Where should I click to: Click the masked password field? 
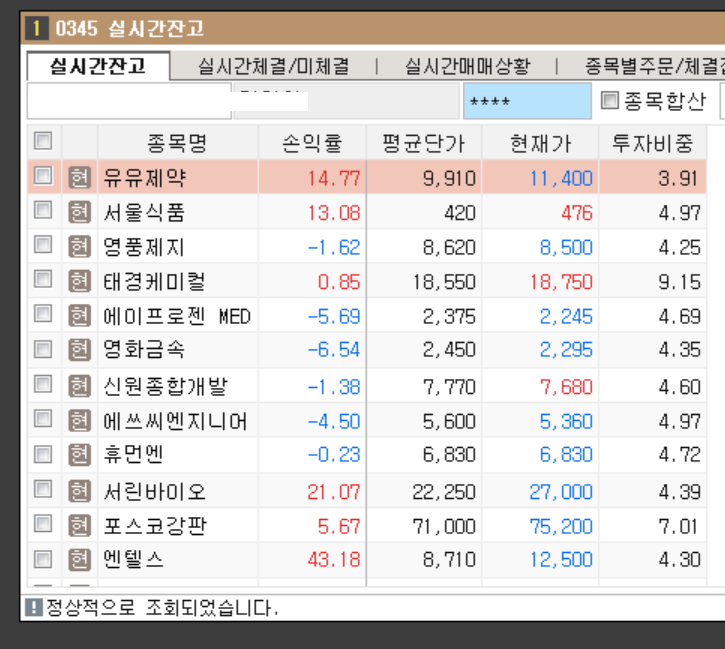[527, 101]
